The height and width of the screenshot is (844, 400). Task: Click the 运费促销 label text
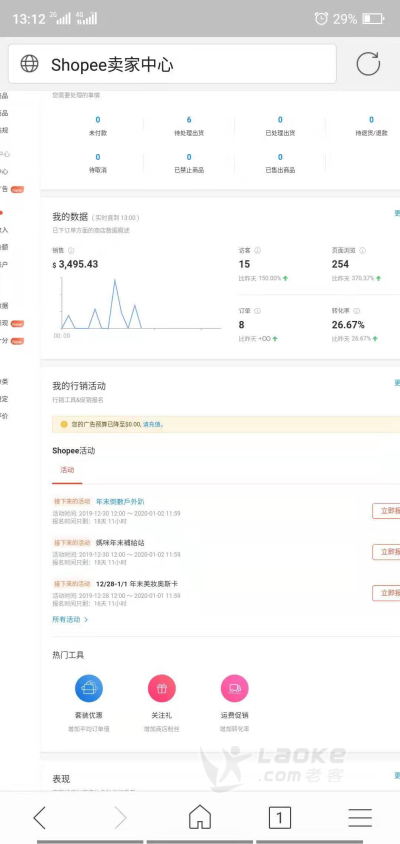(235, 715)
